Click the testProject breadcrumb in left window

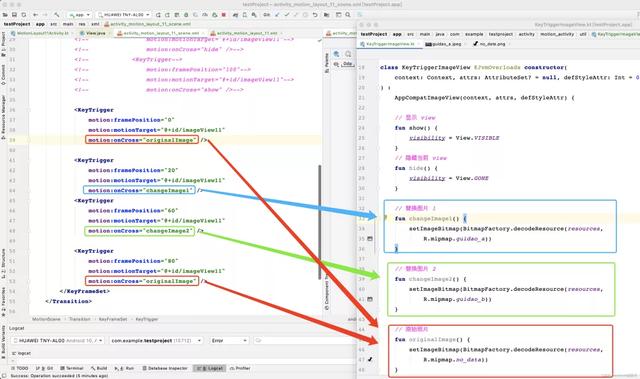(17, 24)
